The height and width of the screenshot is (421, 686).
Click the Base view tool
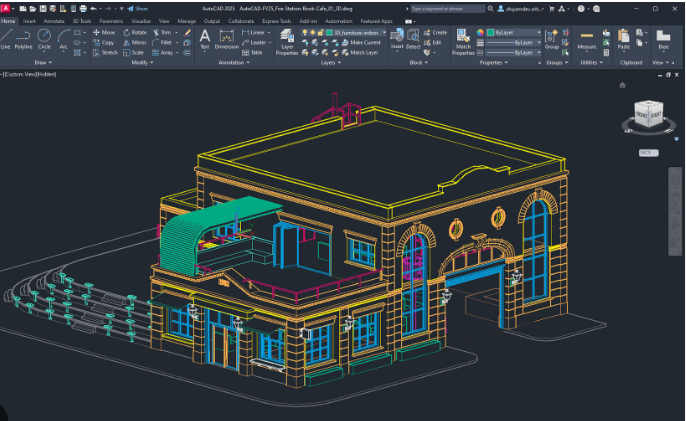click(663, 39)
